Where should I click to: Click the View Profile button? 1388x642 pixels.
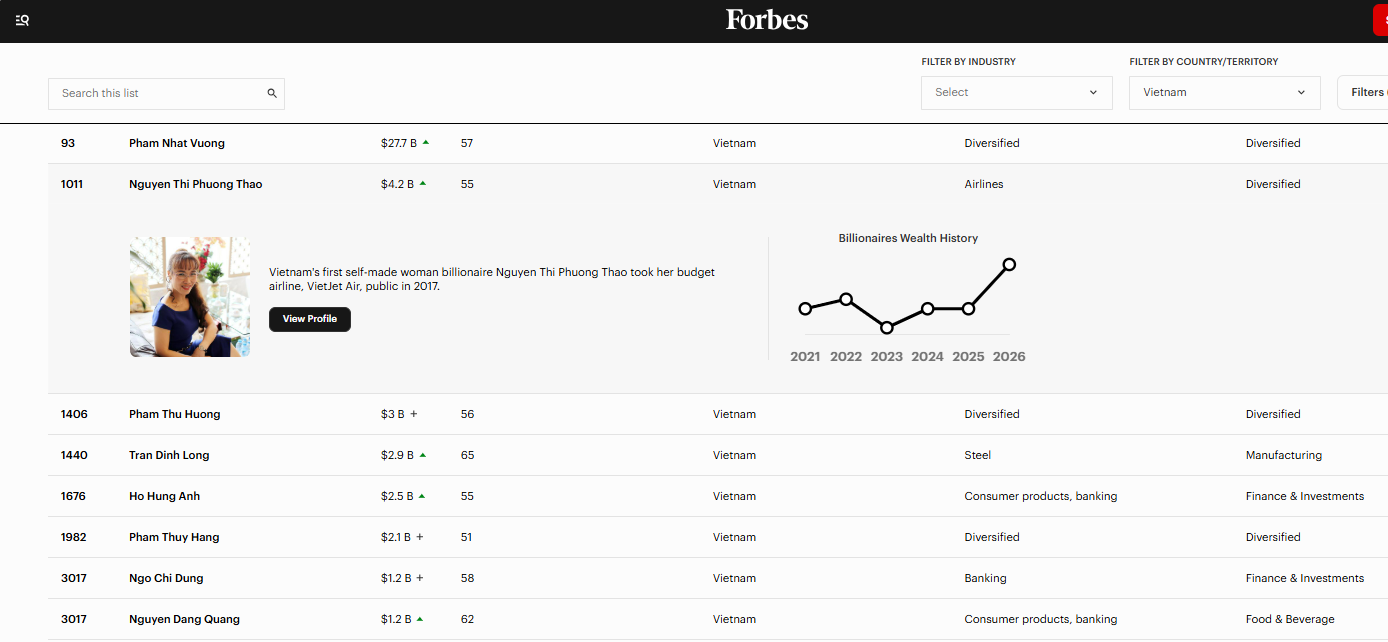point(310,319)
